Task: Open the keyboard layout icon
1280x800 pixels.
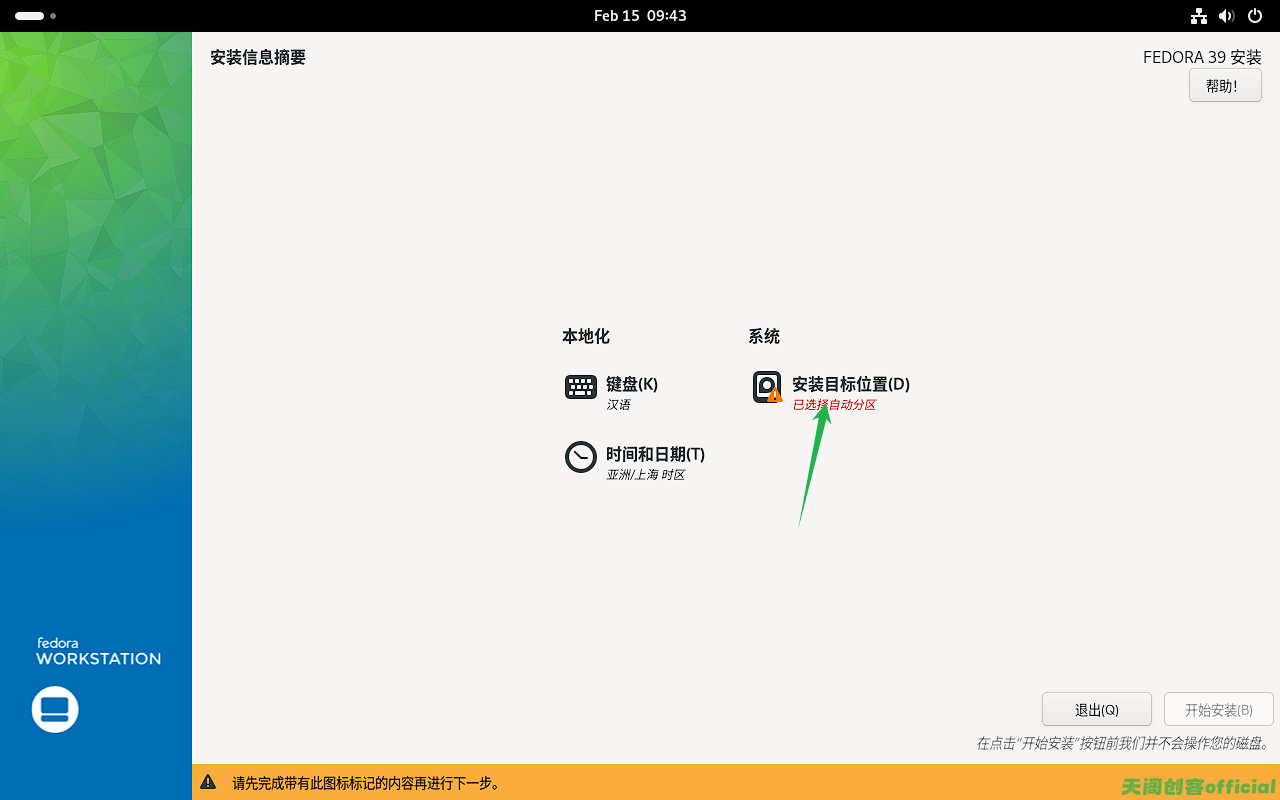Action: coord(581,387)
